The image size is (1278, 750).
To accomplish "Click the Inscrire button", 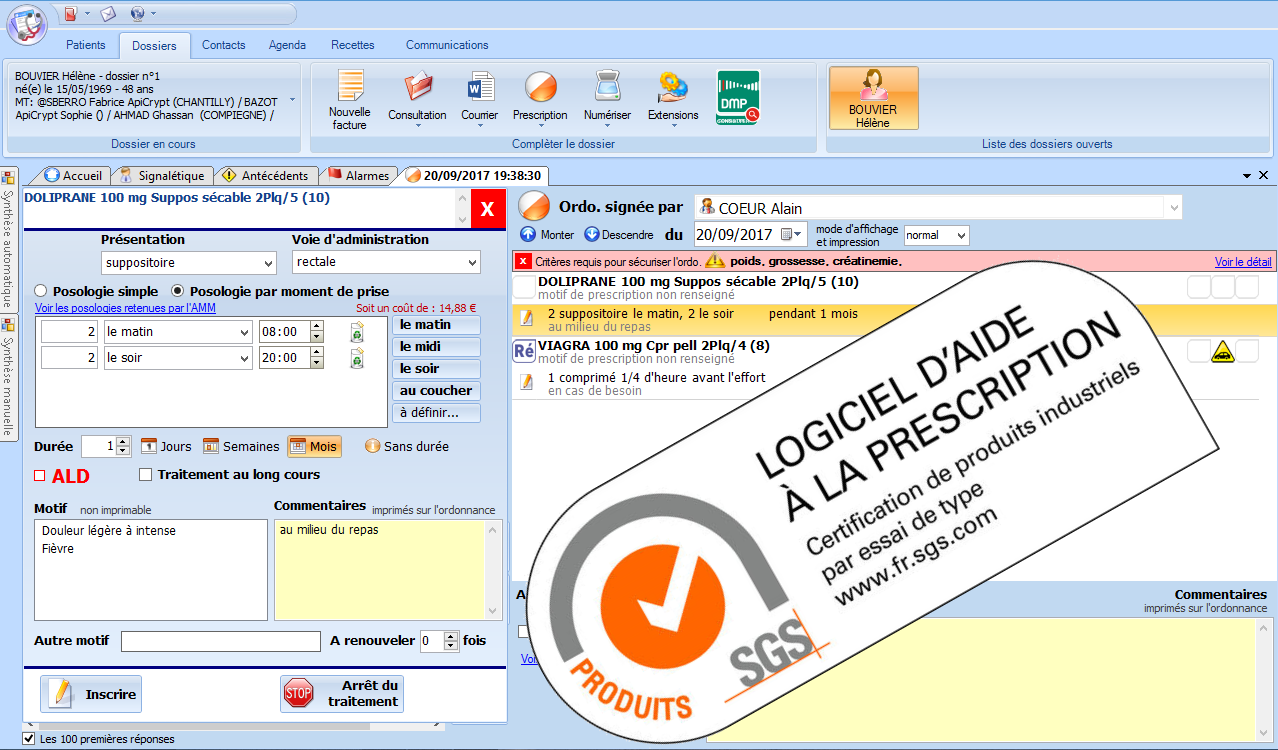I will tap(91, 694).
